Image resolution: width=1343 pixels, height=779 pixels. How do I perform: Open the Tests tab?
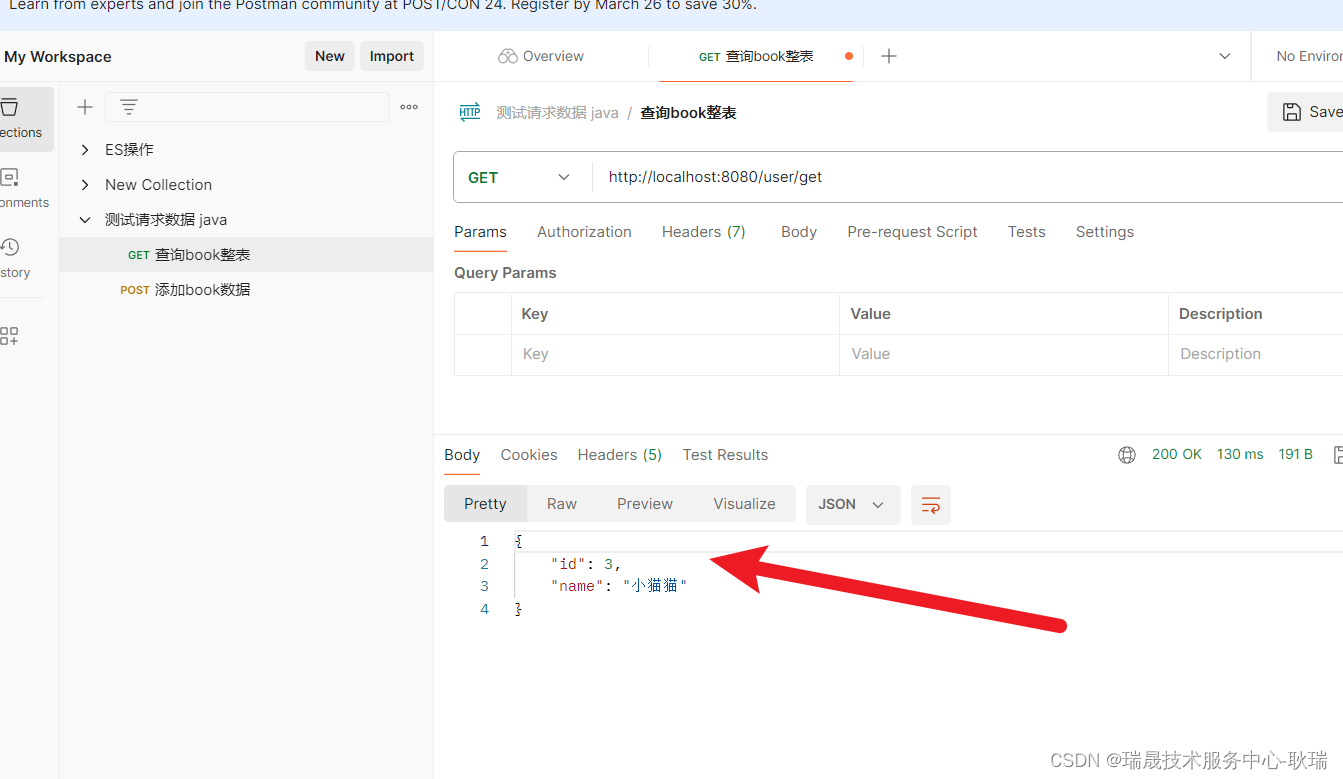click(x=1026, y=231)
